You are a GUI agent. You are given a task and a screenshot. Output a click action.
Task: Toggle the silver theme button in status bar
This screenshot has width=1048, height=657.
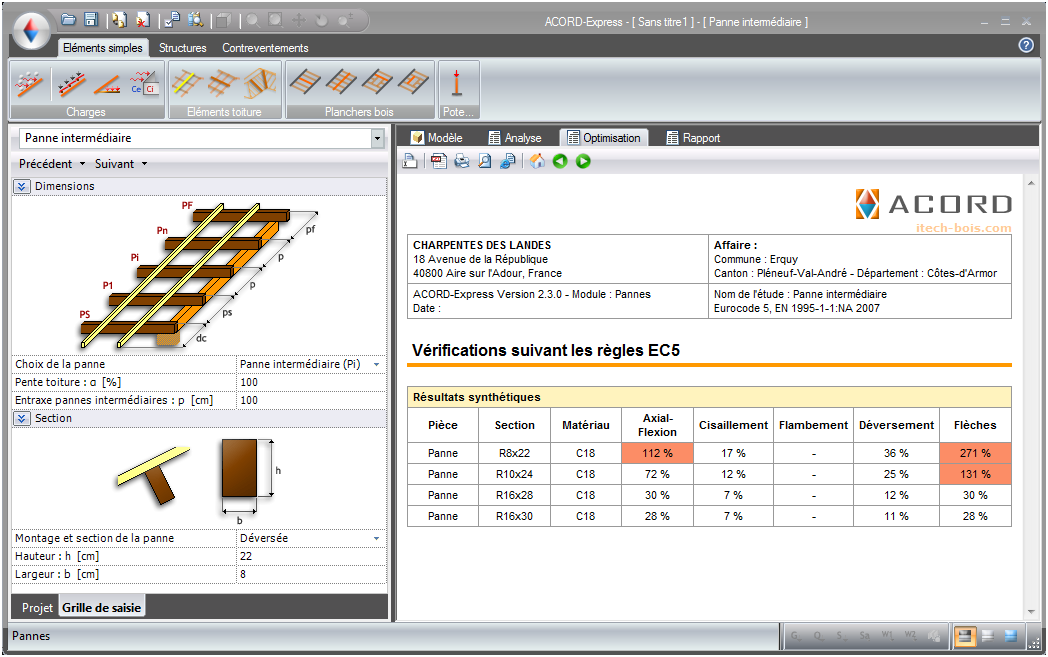click(x=988, y=635)
